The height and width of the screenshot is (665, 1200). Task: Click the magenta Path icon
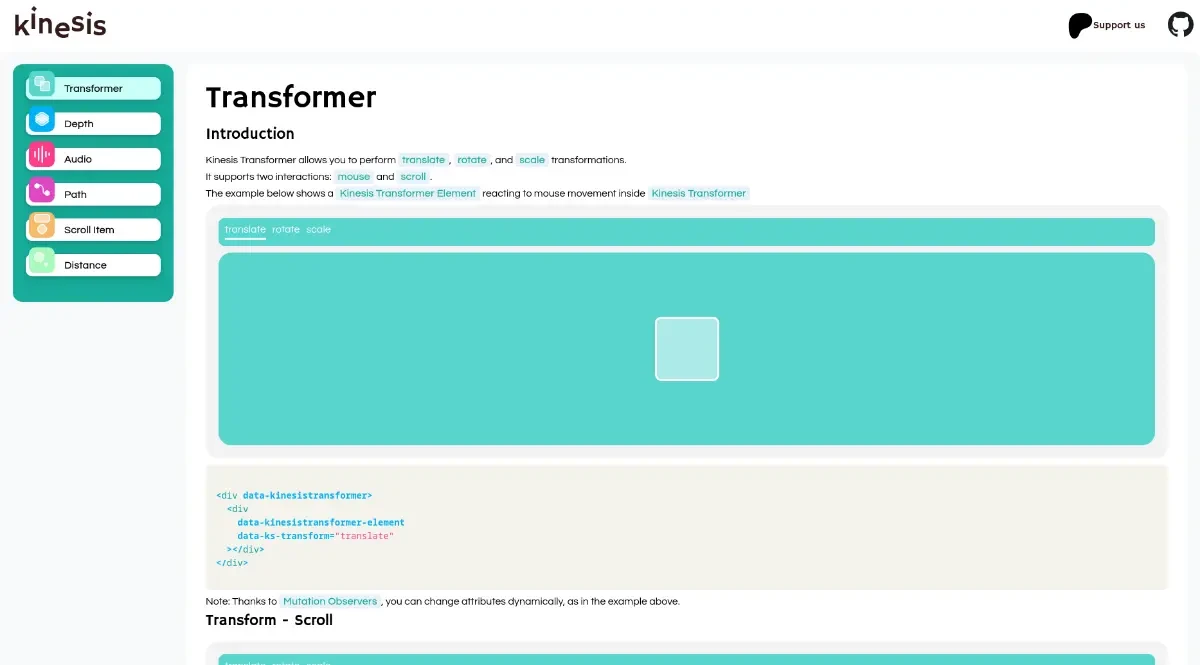pos(41,191)
